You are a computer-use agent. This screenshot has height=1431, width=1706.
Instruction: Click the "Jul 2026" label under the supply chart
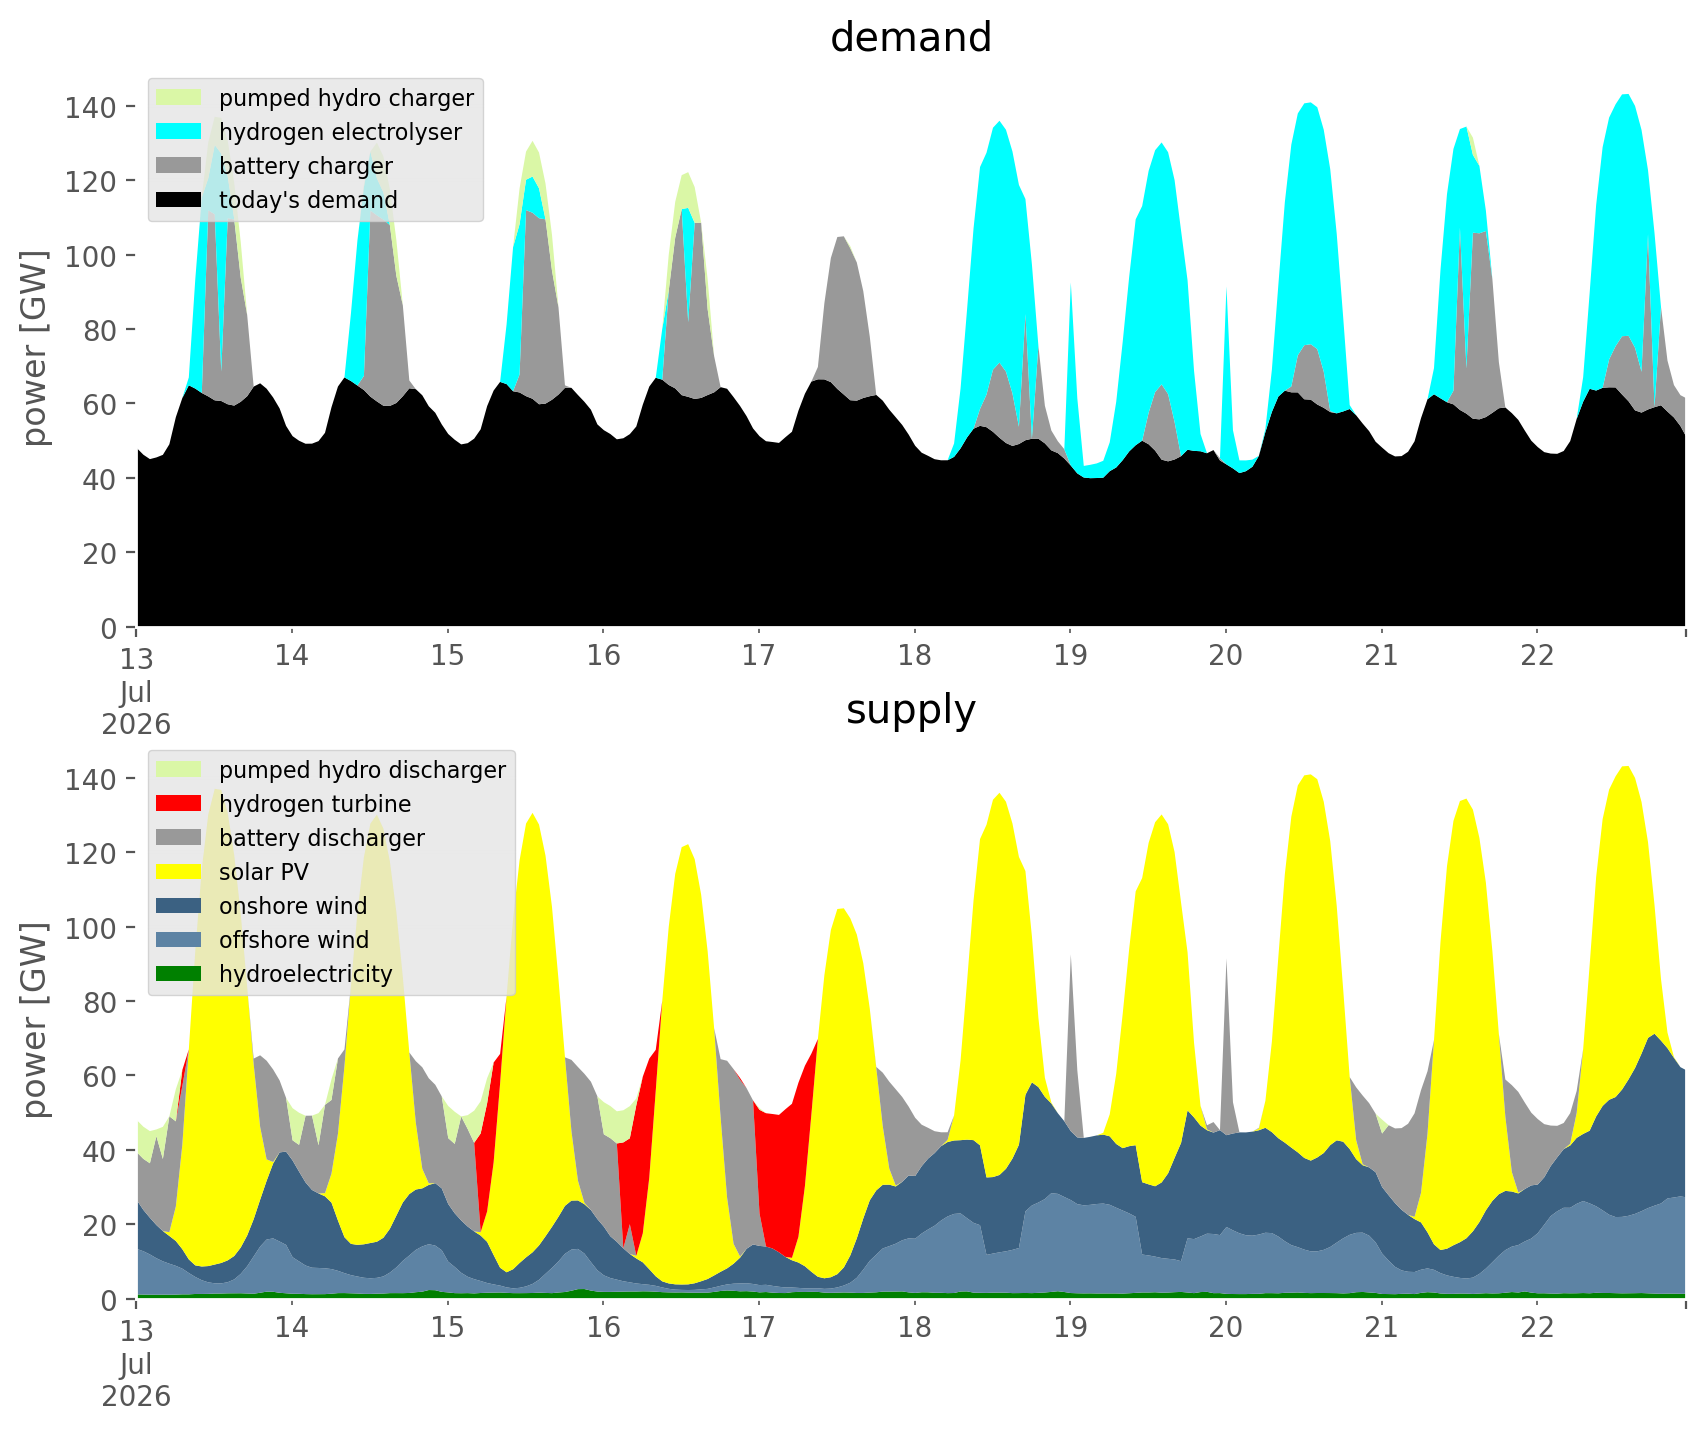pyautogui.click(x=136, y=1380)
